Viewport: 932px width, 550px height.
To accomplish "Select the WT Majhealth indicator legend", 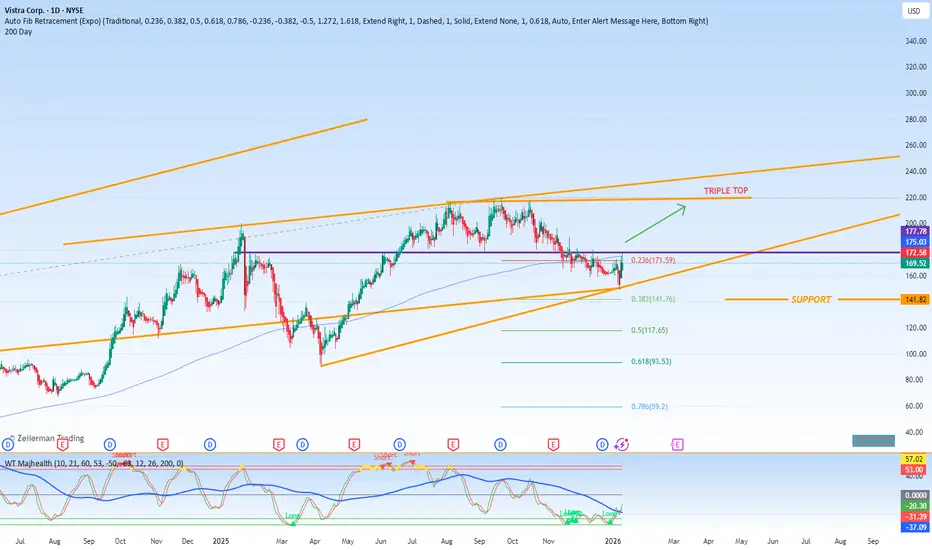I will coord(94,463).
